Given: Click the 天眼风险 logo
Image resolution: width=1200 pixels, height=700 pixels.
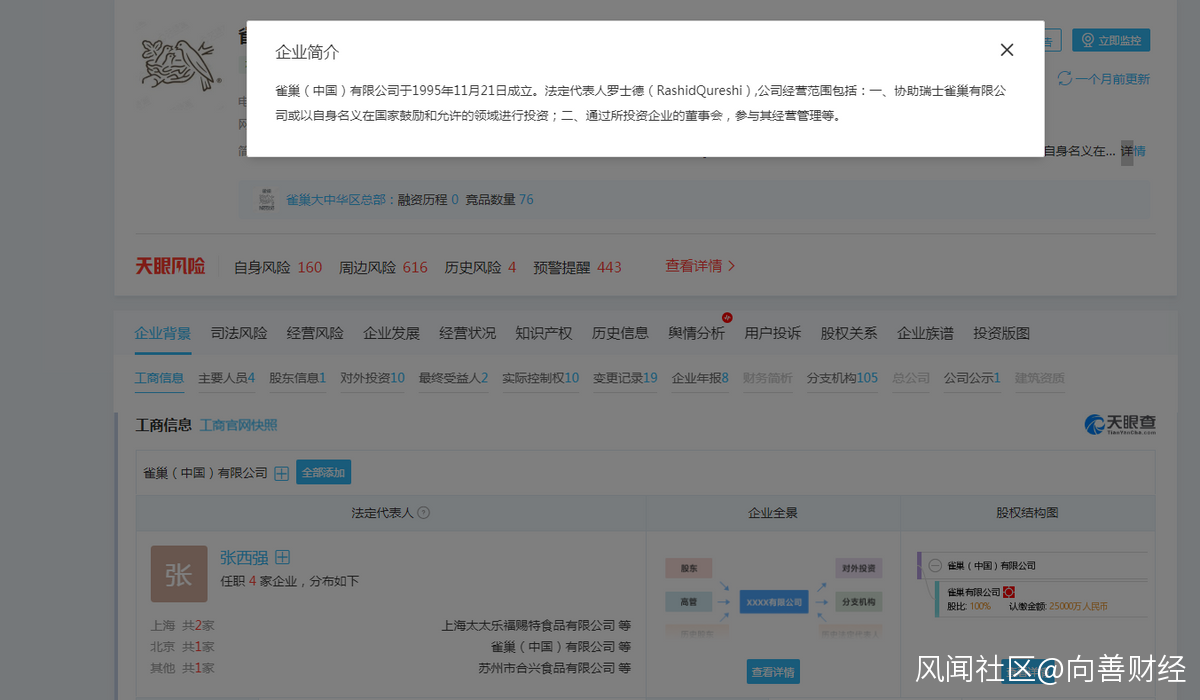Looking at the screenshot, I should [170, 266].
